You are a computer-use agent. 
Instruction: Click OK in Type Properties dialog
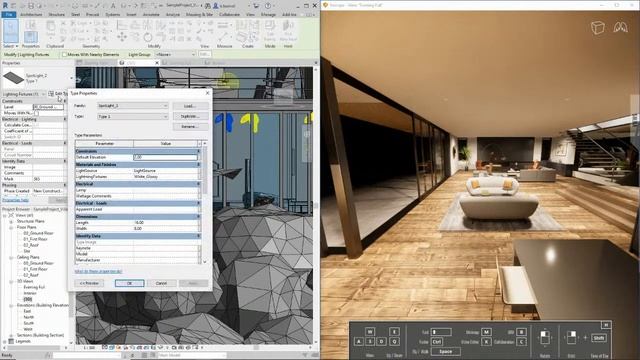click(129, 283)
